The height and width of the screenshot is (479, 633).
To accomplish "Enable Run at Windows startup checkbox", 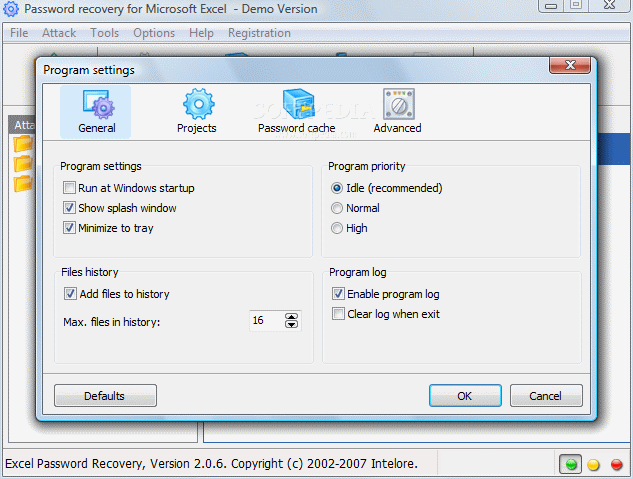I will pyautogui.click(x=69, y=188).
